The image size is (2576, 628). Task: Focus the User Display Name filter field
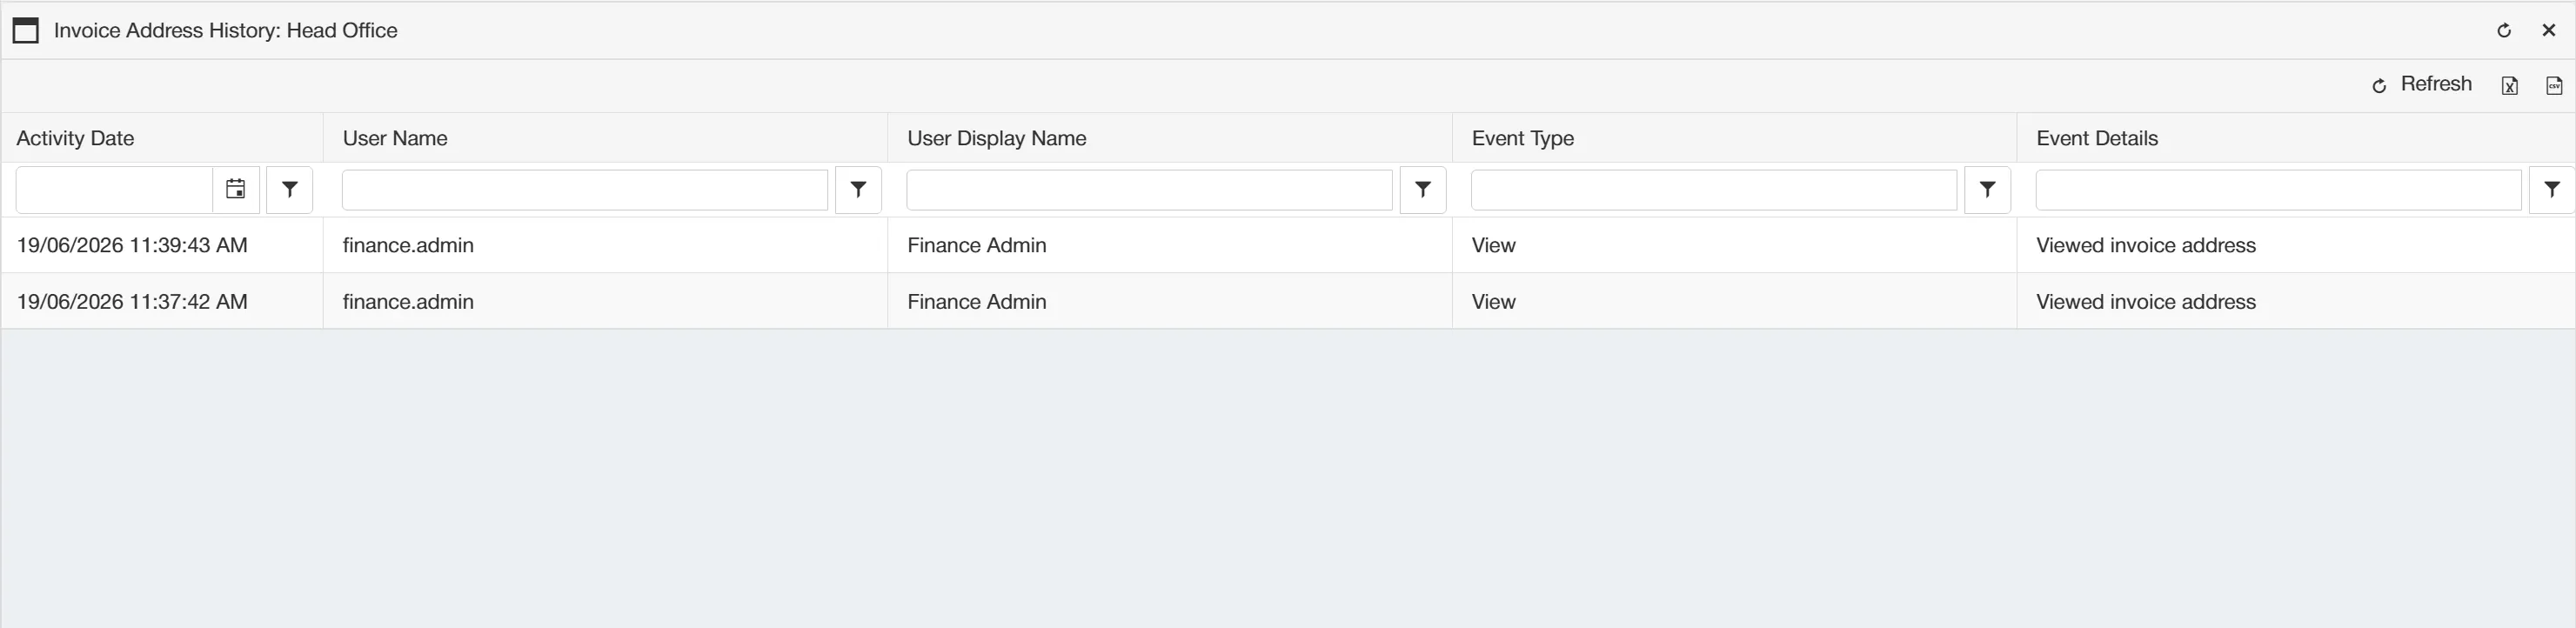pyautogui.click(x=1149, y=190)
